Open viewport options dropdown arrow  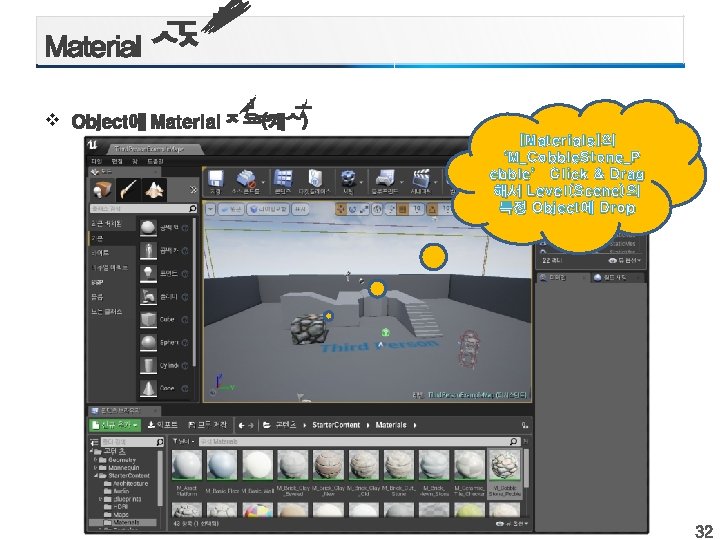[x=210, y=209]
